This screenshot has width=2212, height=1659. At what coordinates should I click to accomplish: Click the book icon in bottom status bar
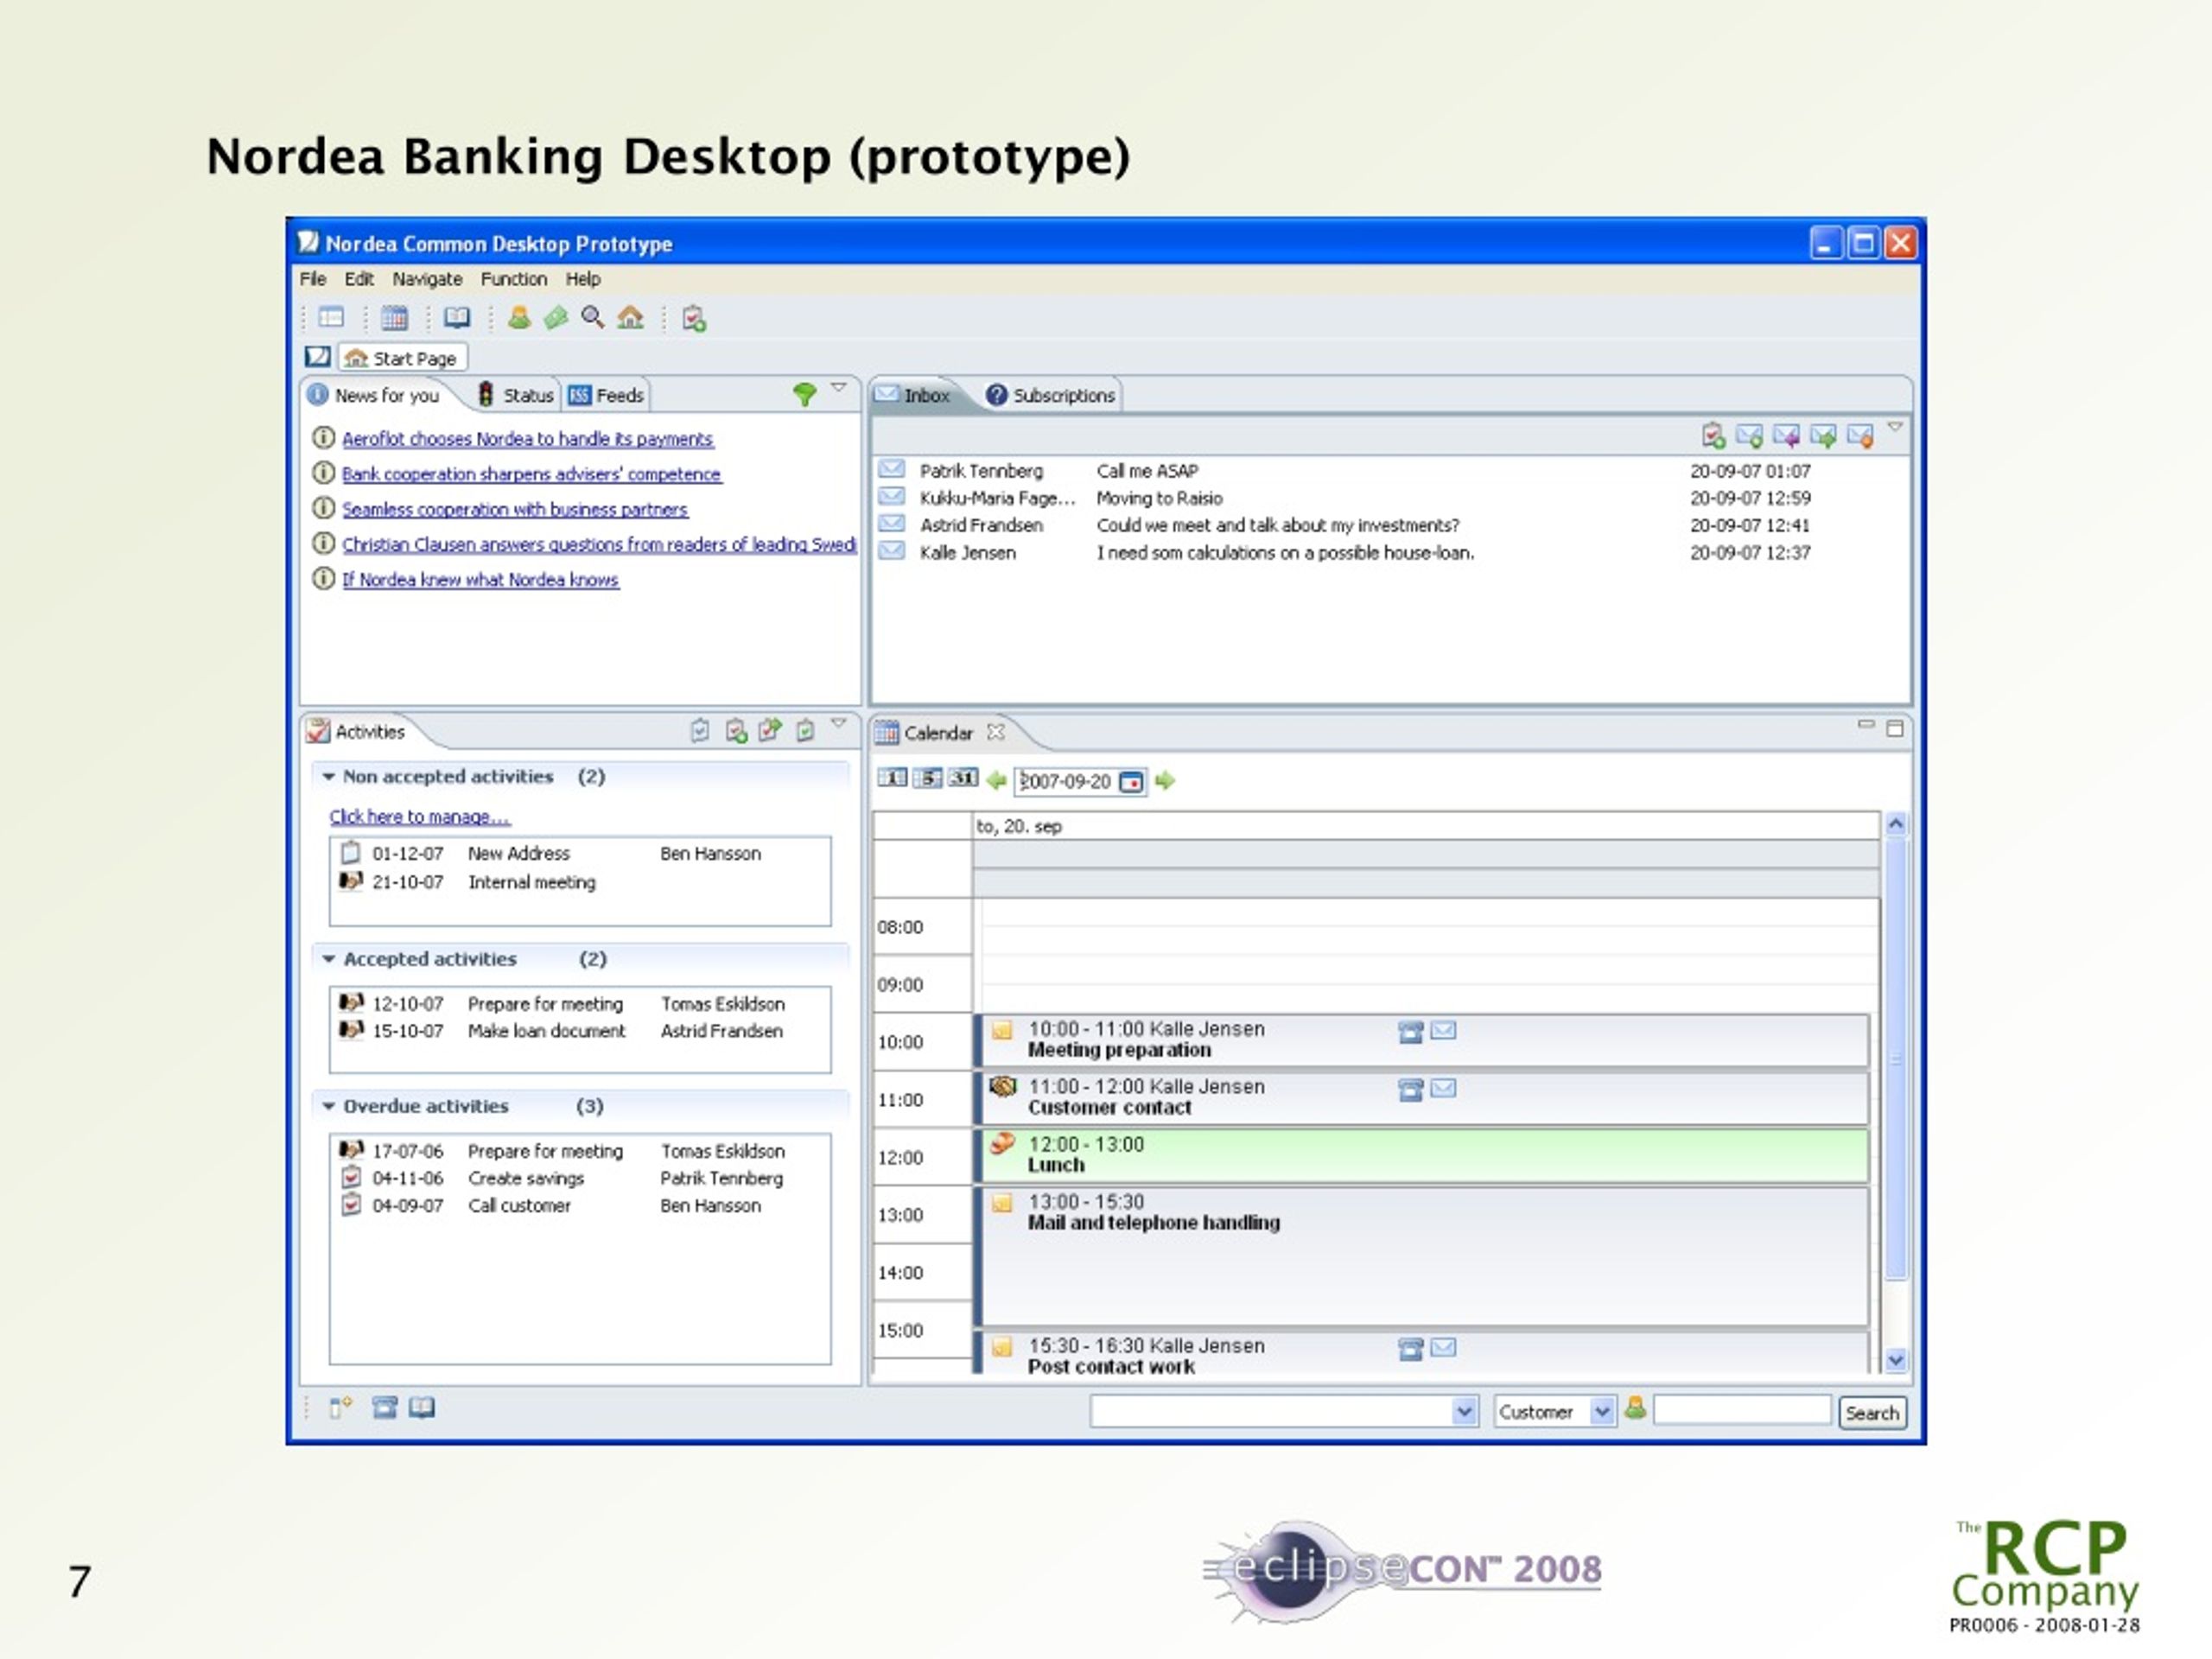coord(422,1408)
